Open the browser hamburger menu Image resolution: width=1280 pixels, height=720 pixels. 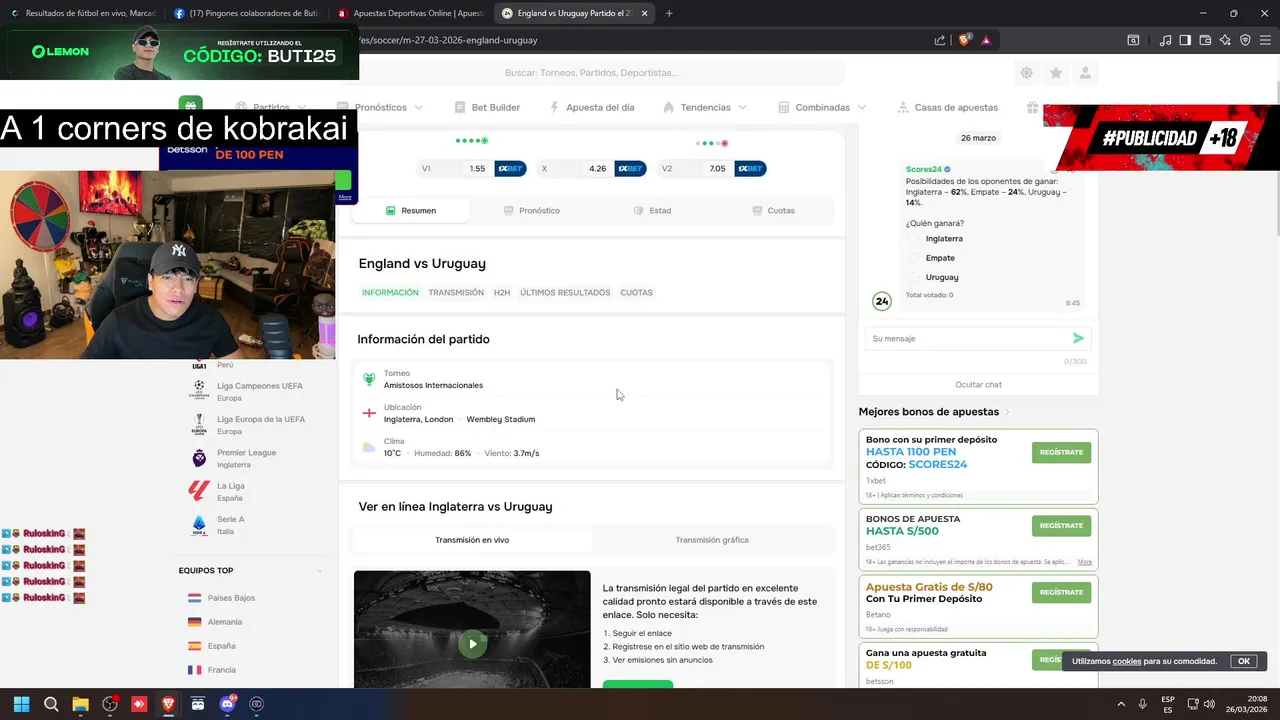pos(1265,40)
